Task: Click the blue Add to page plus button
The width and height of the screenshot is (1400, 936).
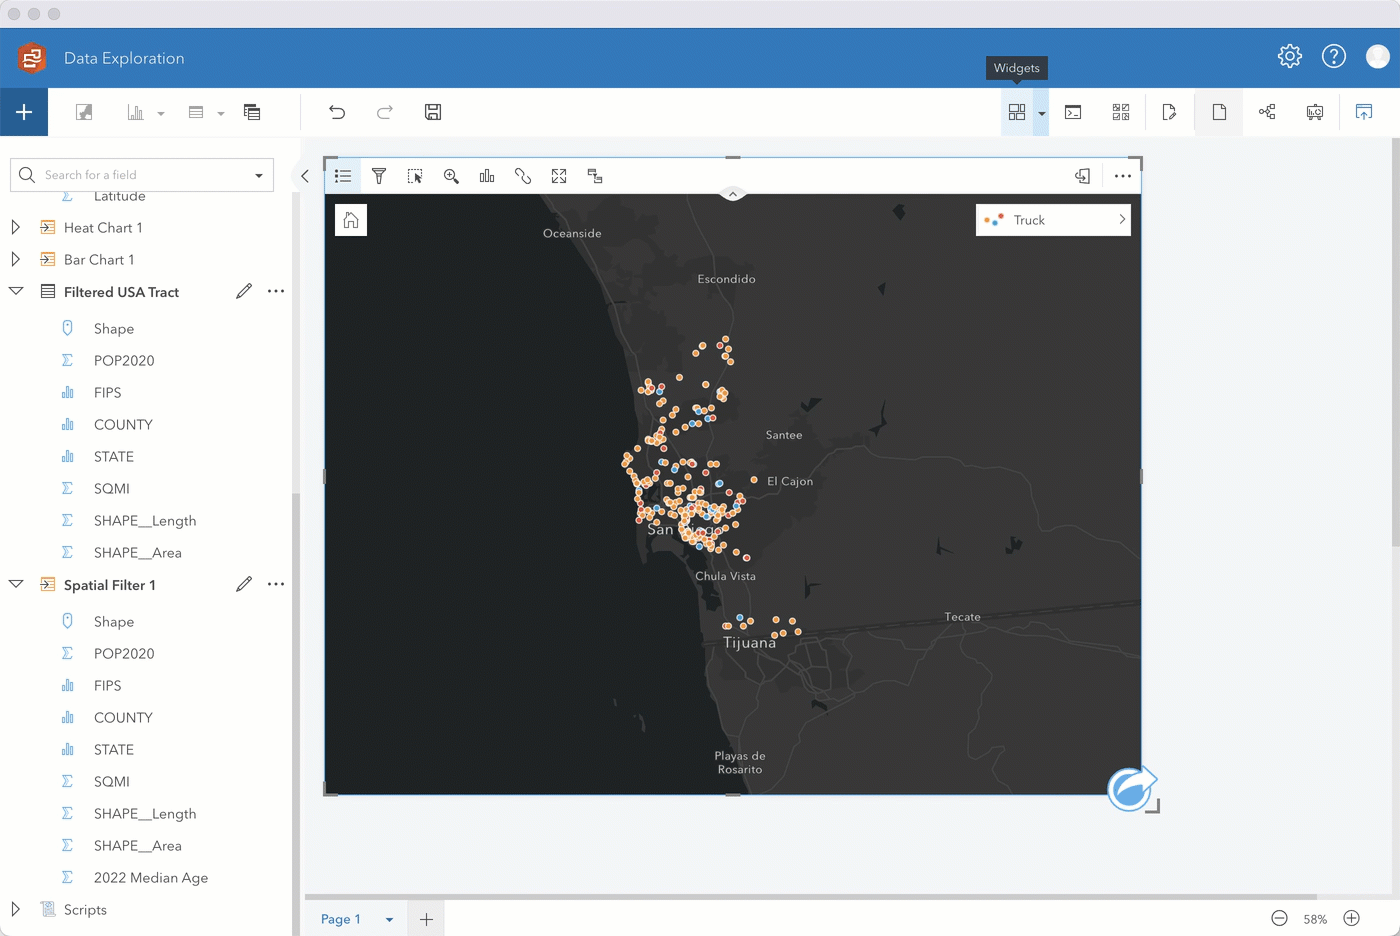Action: pos(24,112)
